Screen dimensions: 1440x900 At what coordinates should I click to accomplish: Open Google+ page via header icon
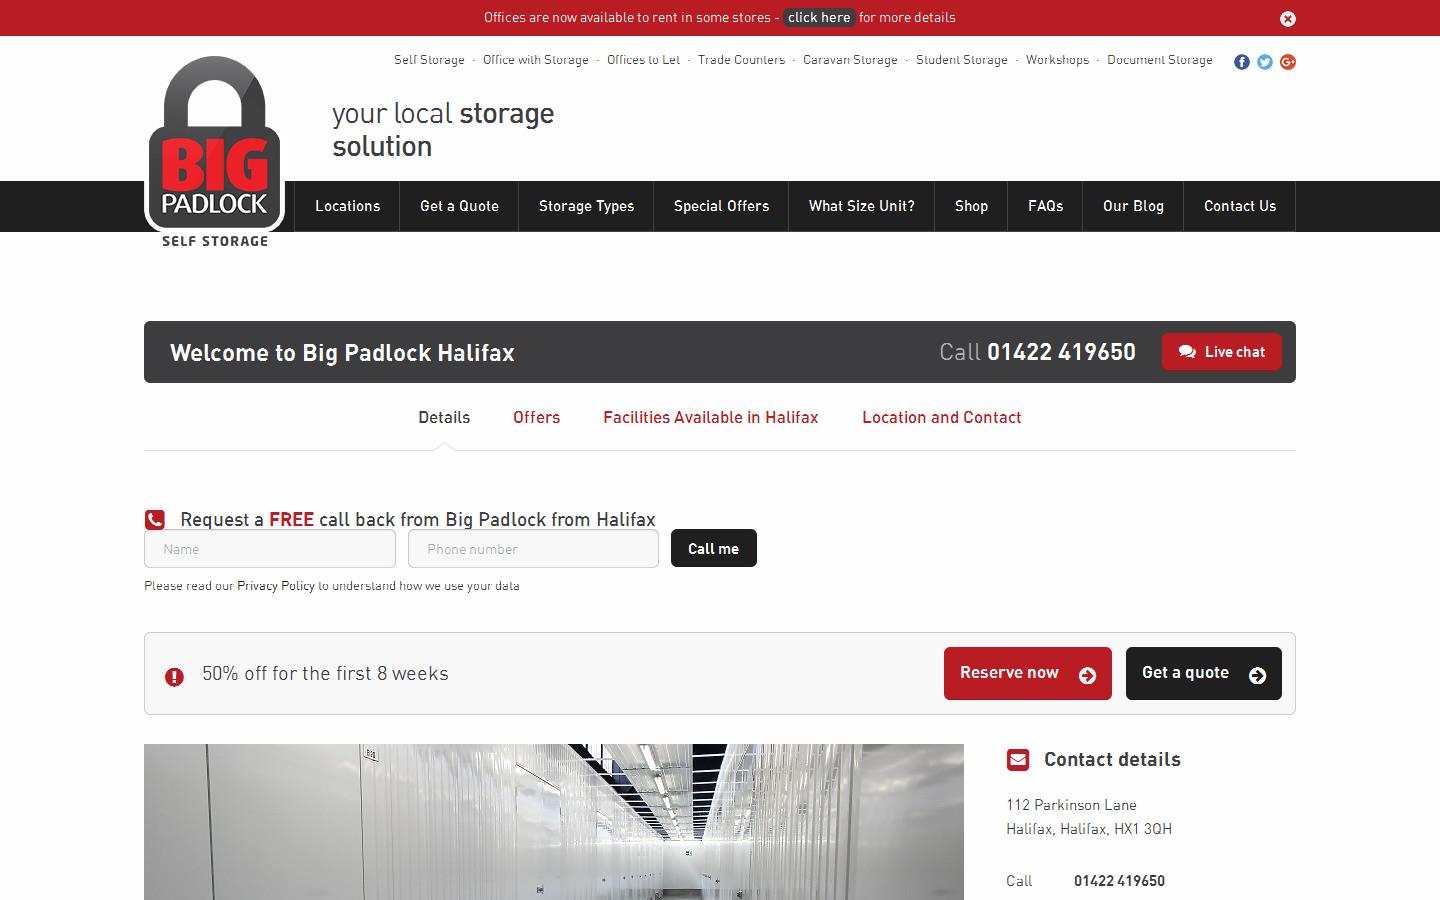[x=1288, y=62]
